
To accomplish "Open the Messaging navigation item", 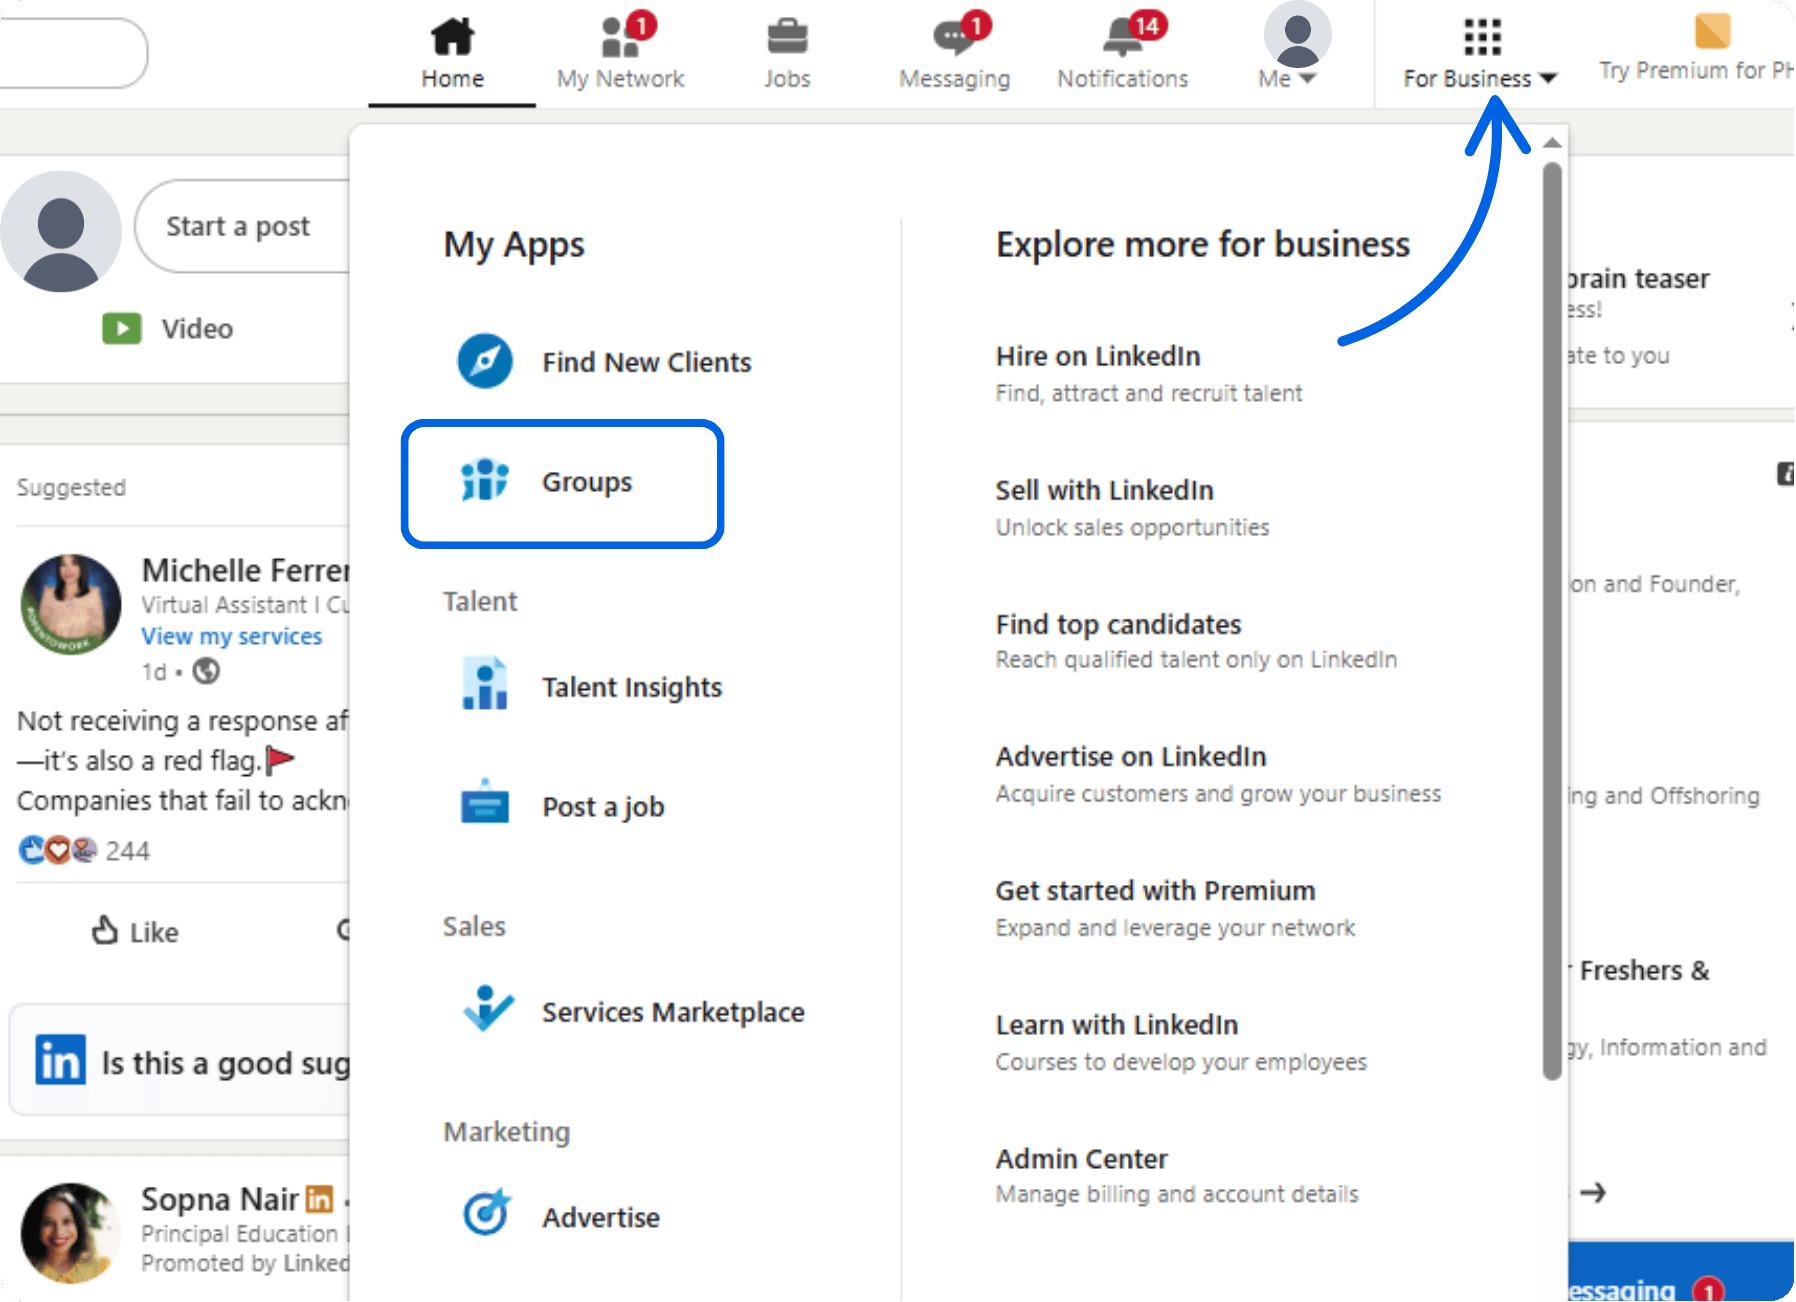I will [953, 78].
